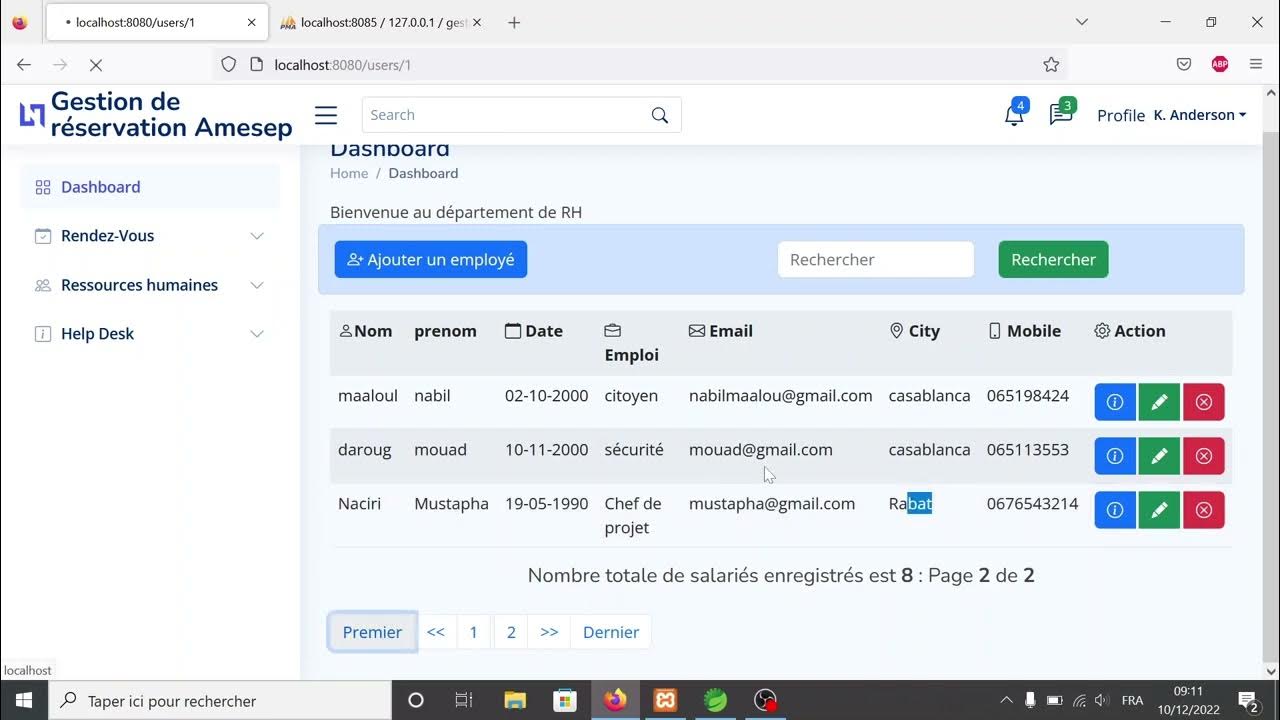The height and width of the screenshot is (720, 1280).
Task: Delete employee Naciri Mustapha
Action: coord(1204,510)
